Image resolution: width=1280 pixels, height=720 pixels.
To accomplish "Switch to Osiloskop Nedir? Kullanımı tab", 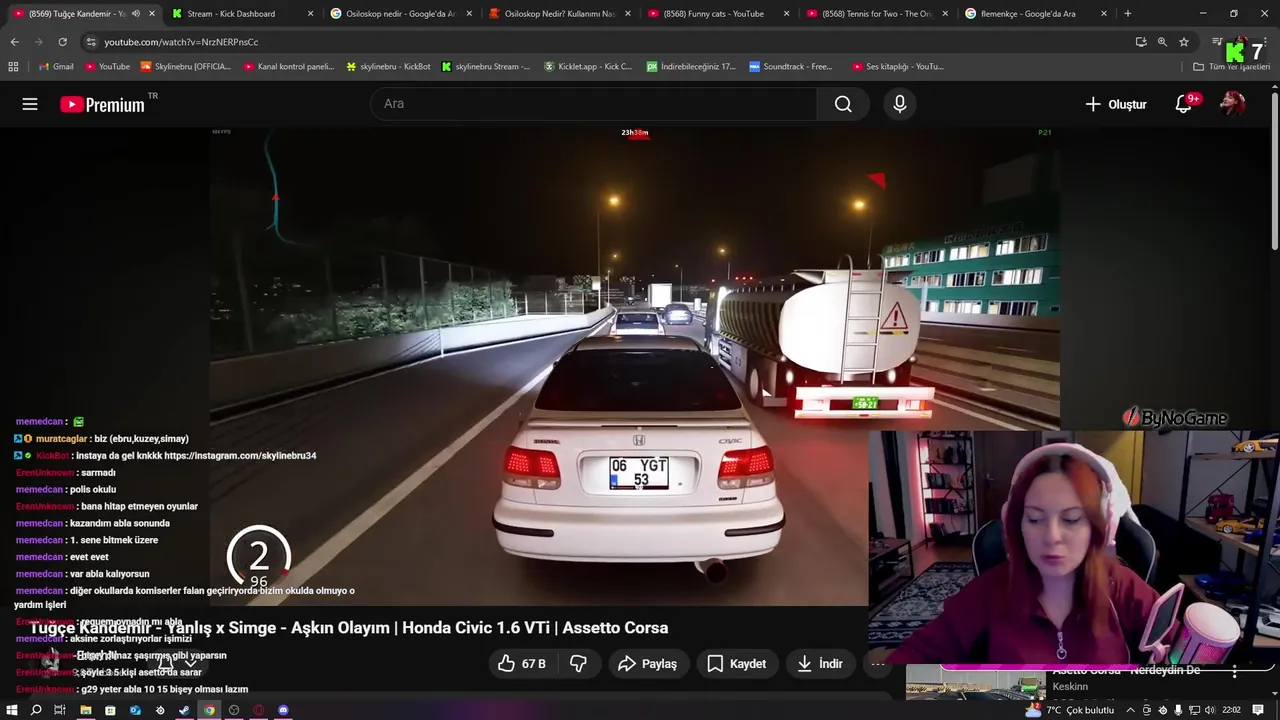I will coord(559,14).
